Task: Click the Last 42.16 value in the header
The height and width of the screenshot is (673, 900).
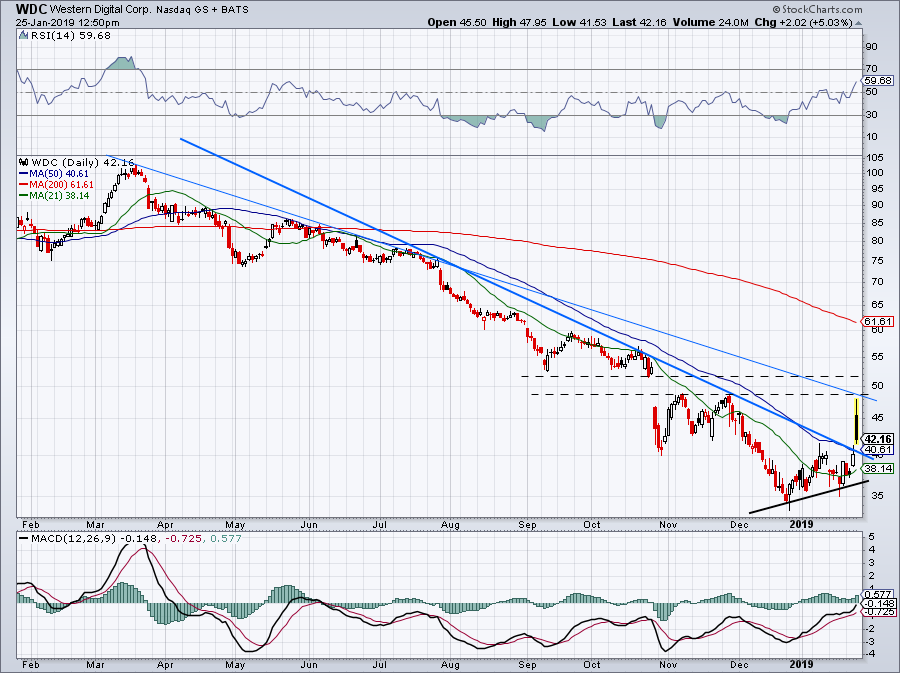Action: (639, 22)
